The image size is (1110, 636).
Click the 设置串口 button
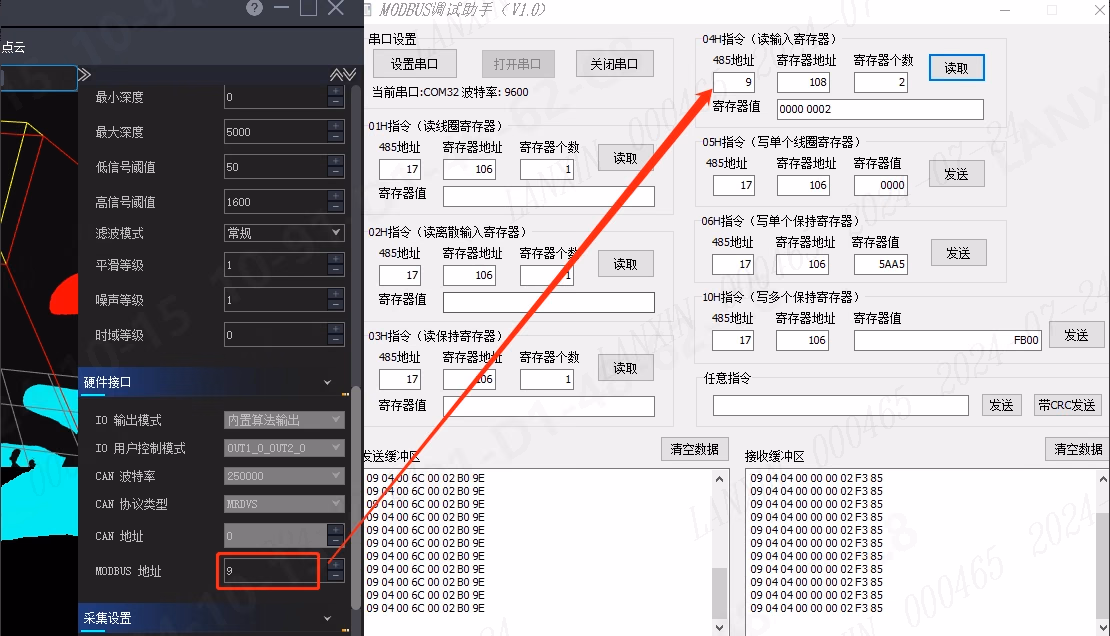click(x=414, y=64)
